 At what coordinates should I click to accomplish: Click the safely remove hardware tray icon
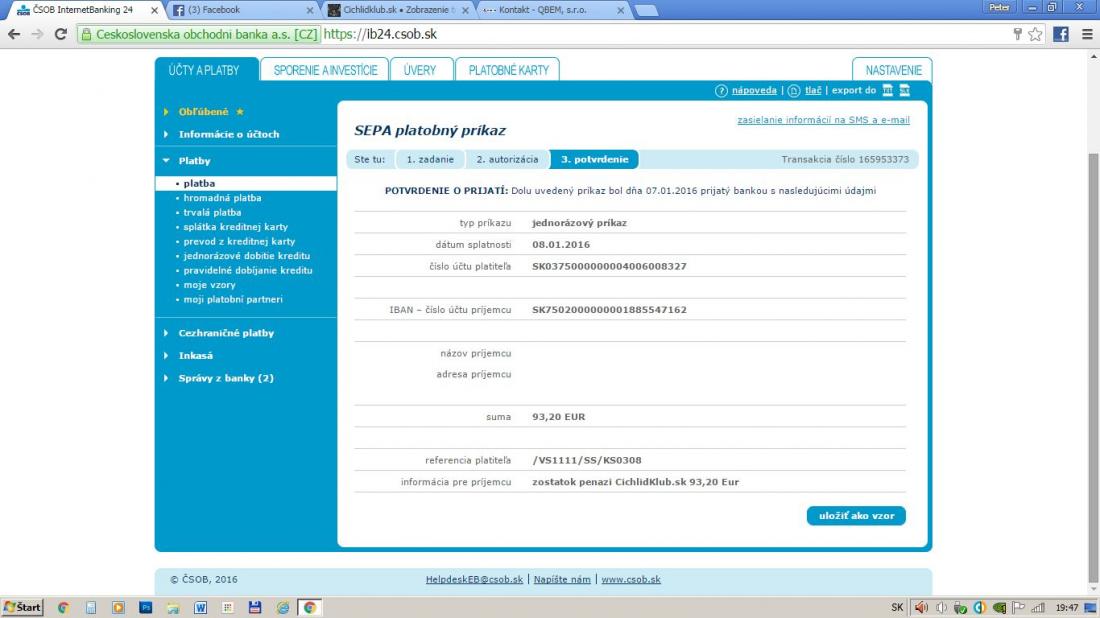pyautogui.click(x=960, y=607)
